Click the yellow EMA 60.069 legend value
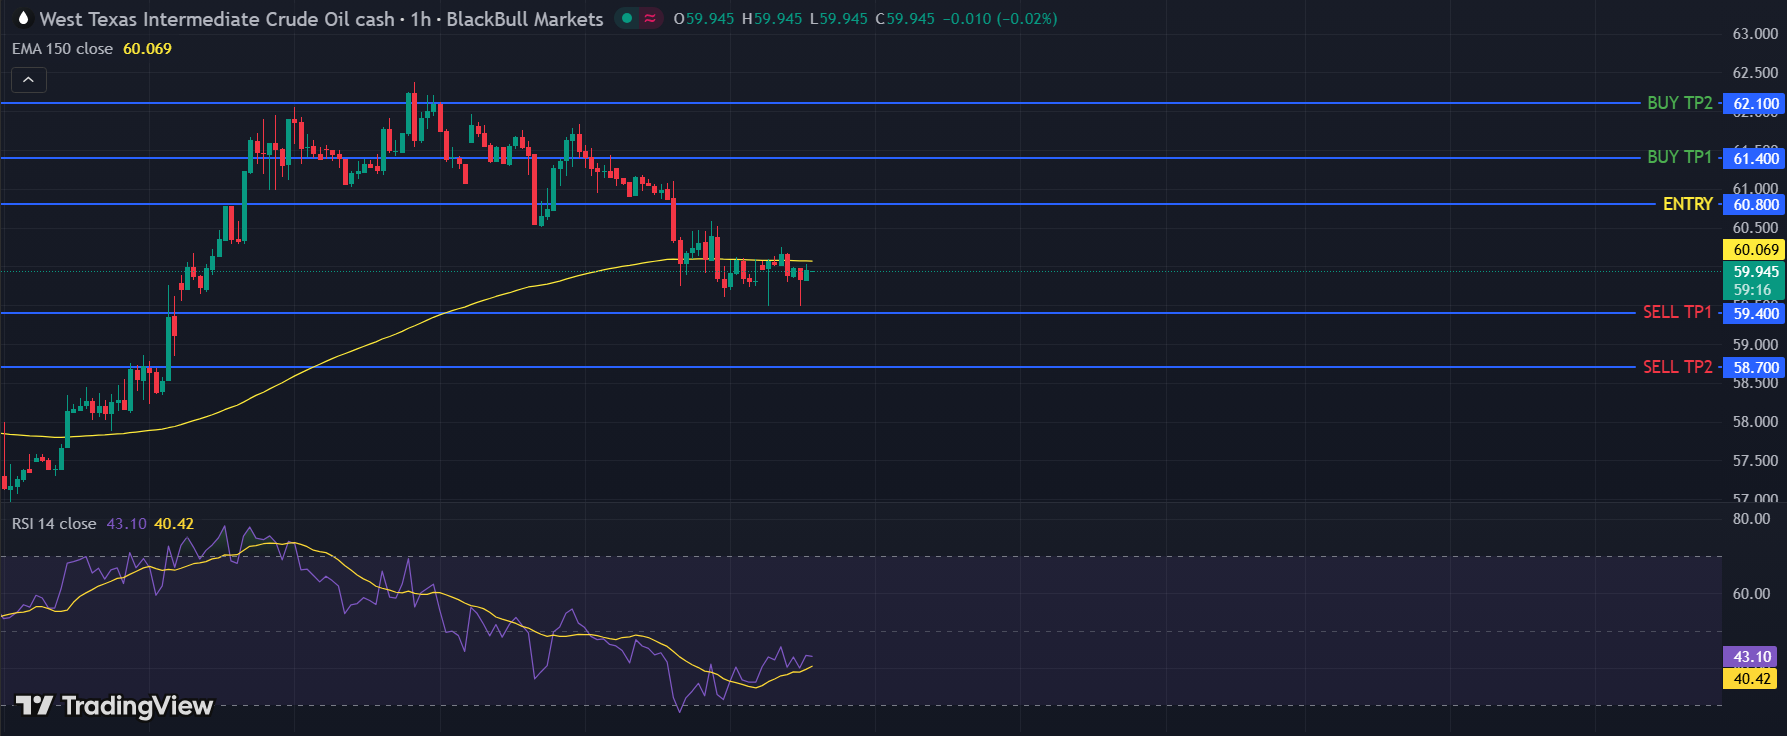This screenshot has height=736, width=1787. tap(147, 49)
